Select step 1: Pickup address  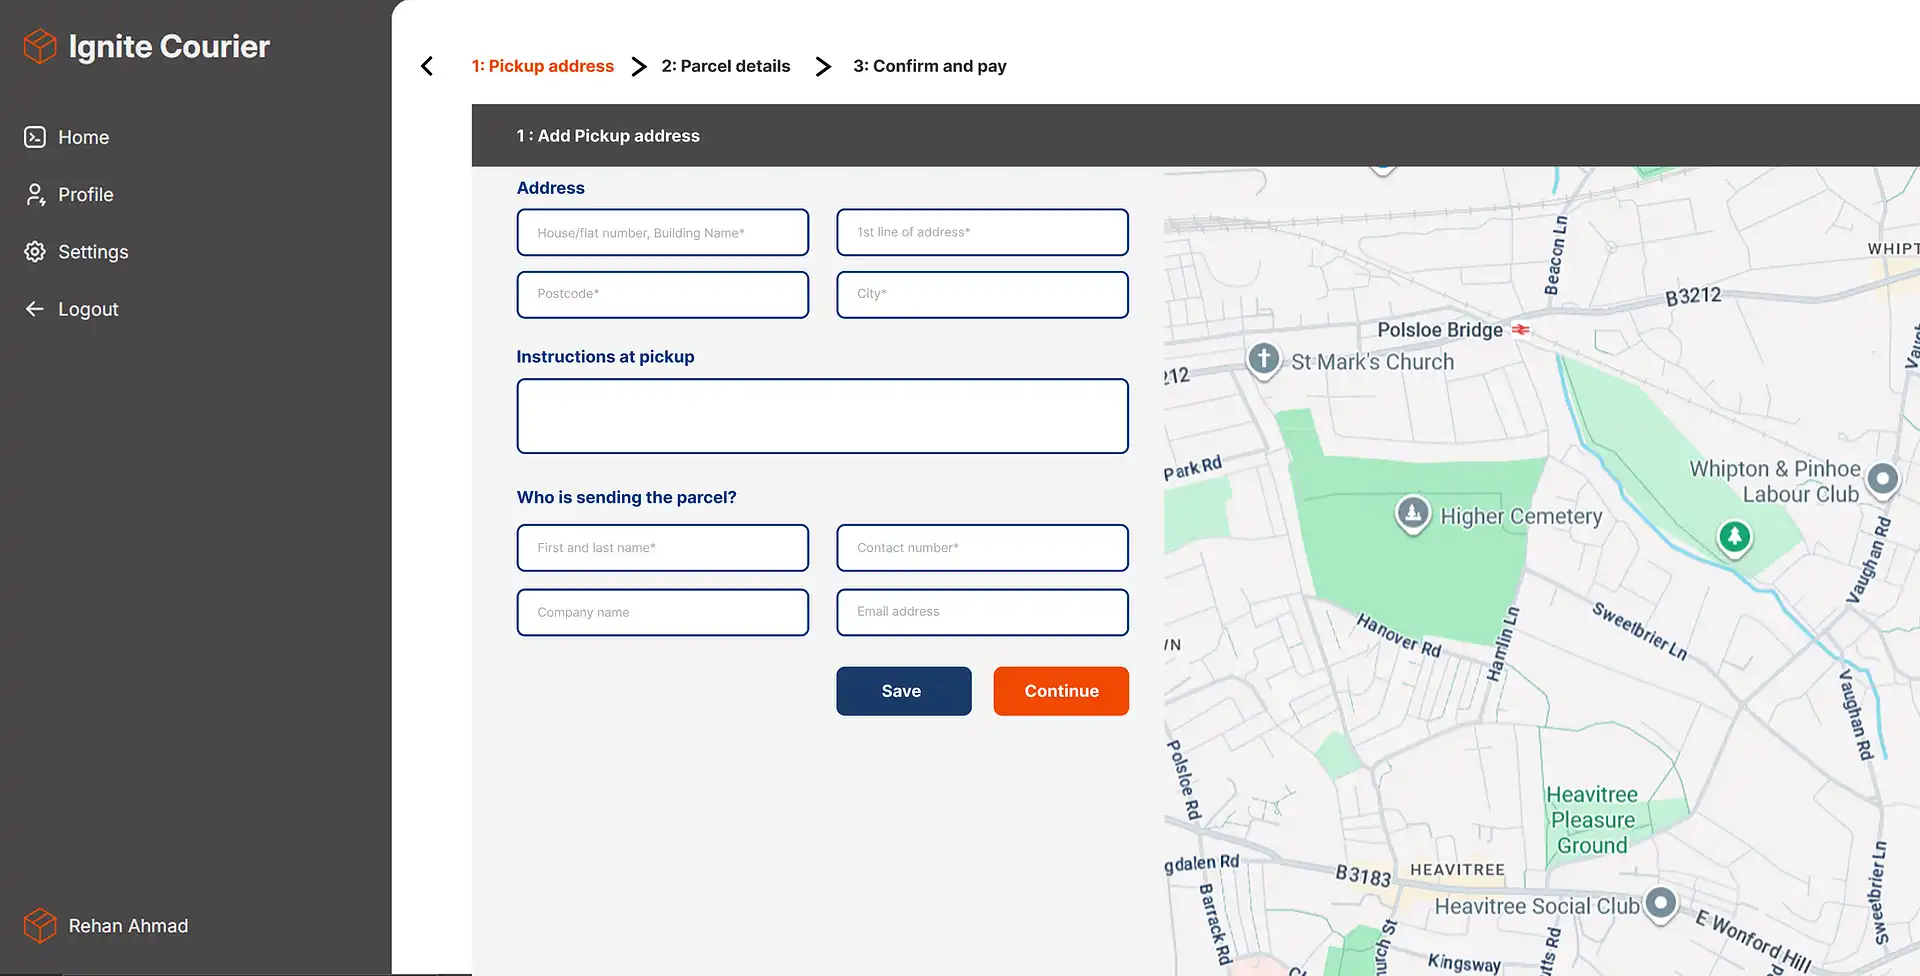[x=543, y=66]
